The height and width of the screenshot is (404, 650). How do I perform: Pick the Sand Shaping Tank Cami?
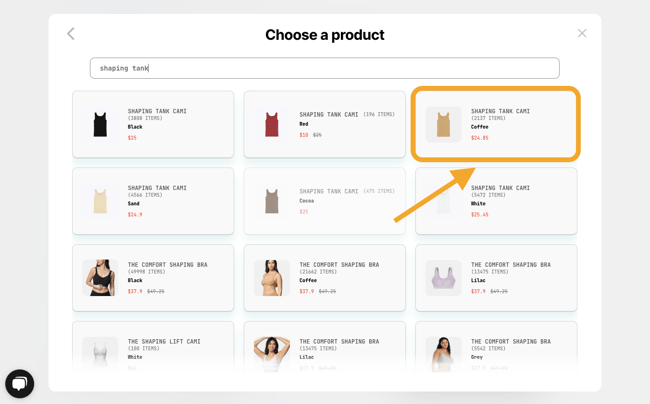coord(153,201)
